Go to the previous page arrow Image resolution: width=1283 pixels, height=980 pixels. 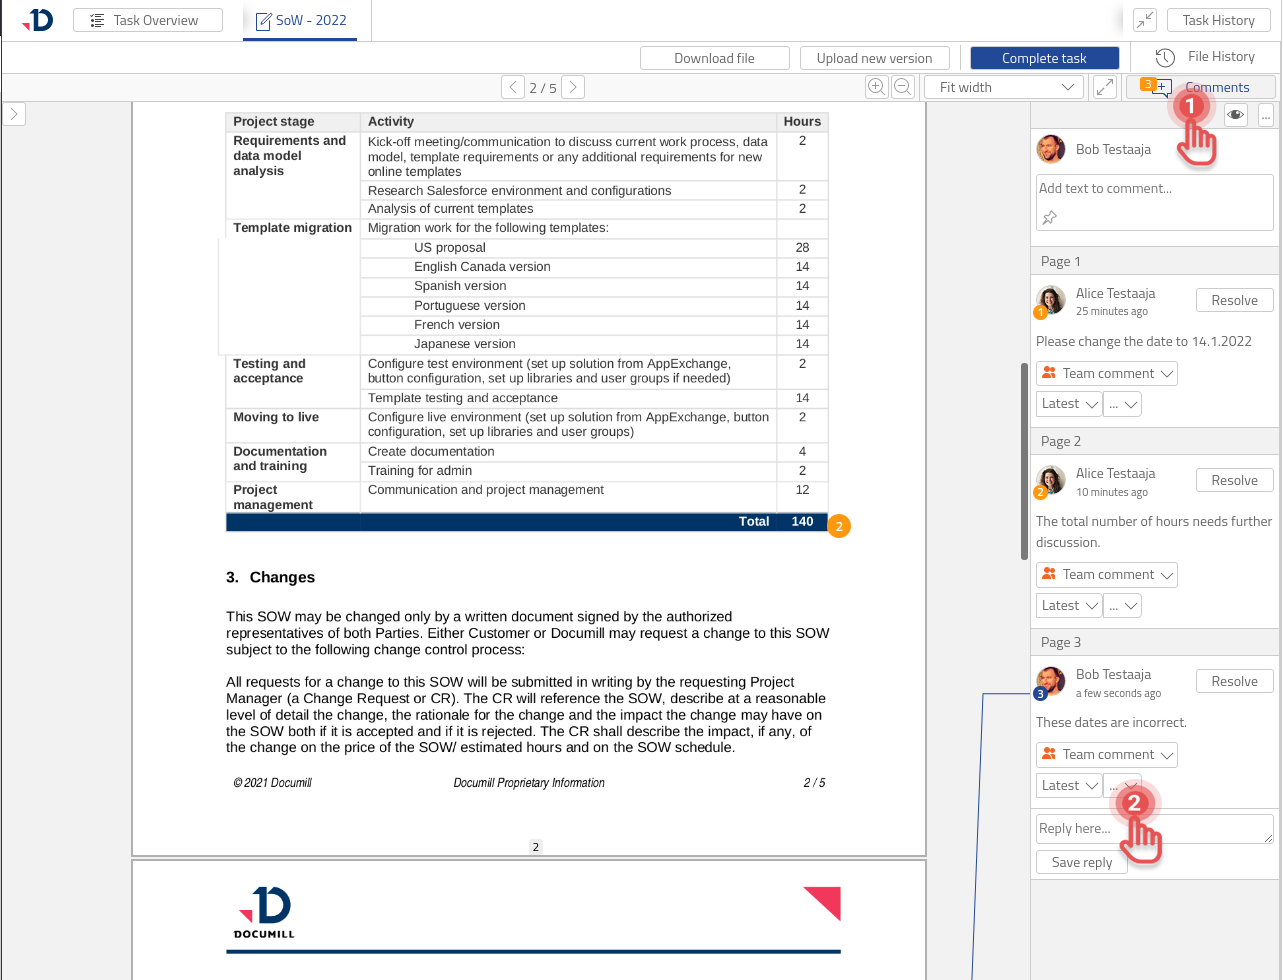(513, 88)
